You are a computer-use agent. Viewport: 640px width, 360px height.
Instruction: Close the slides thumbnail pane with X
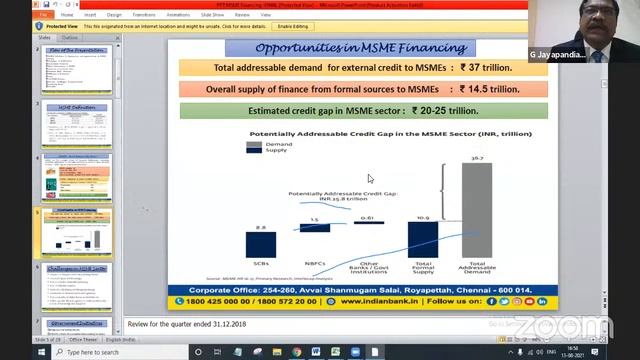click(118, 38)
